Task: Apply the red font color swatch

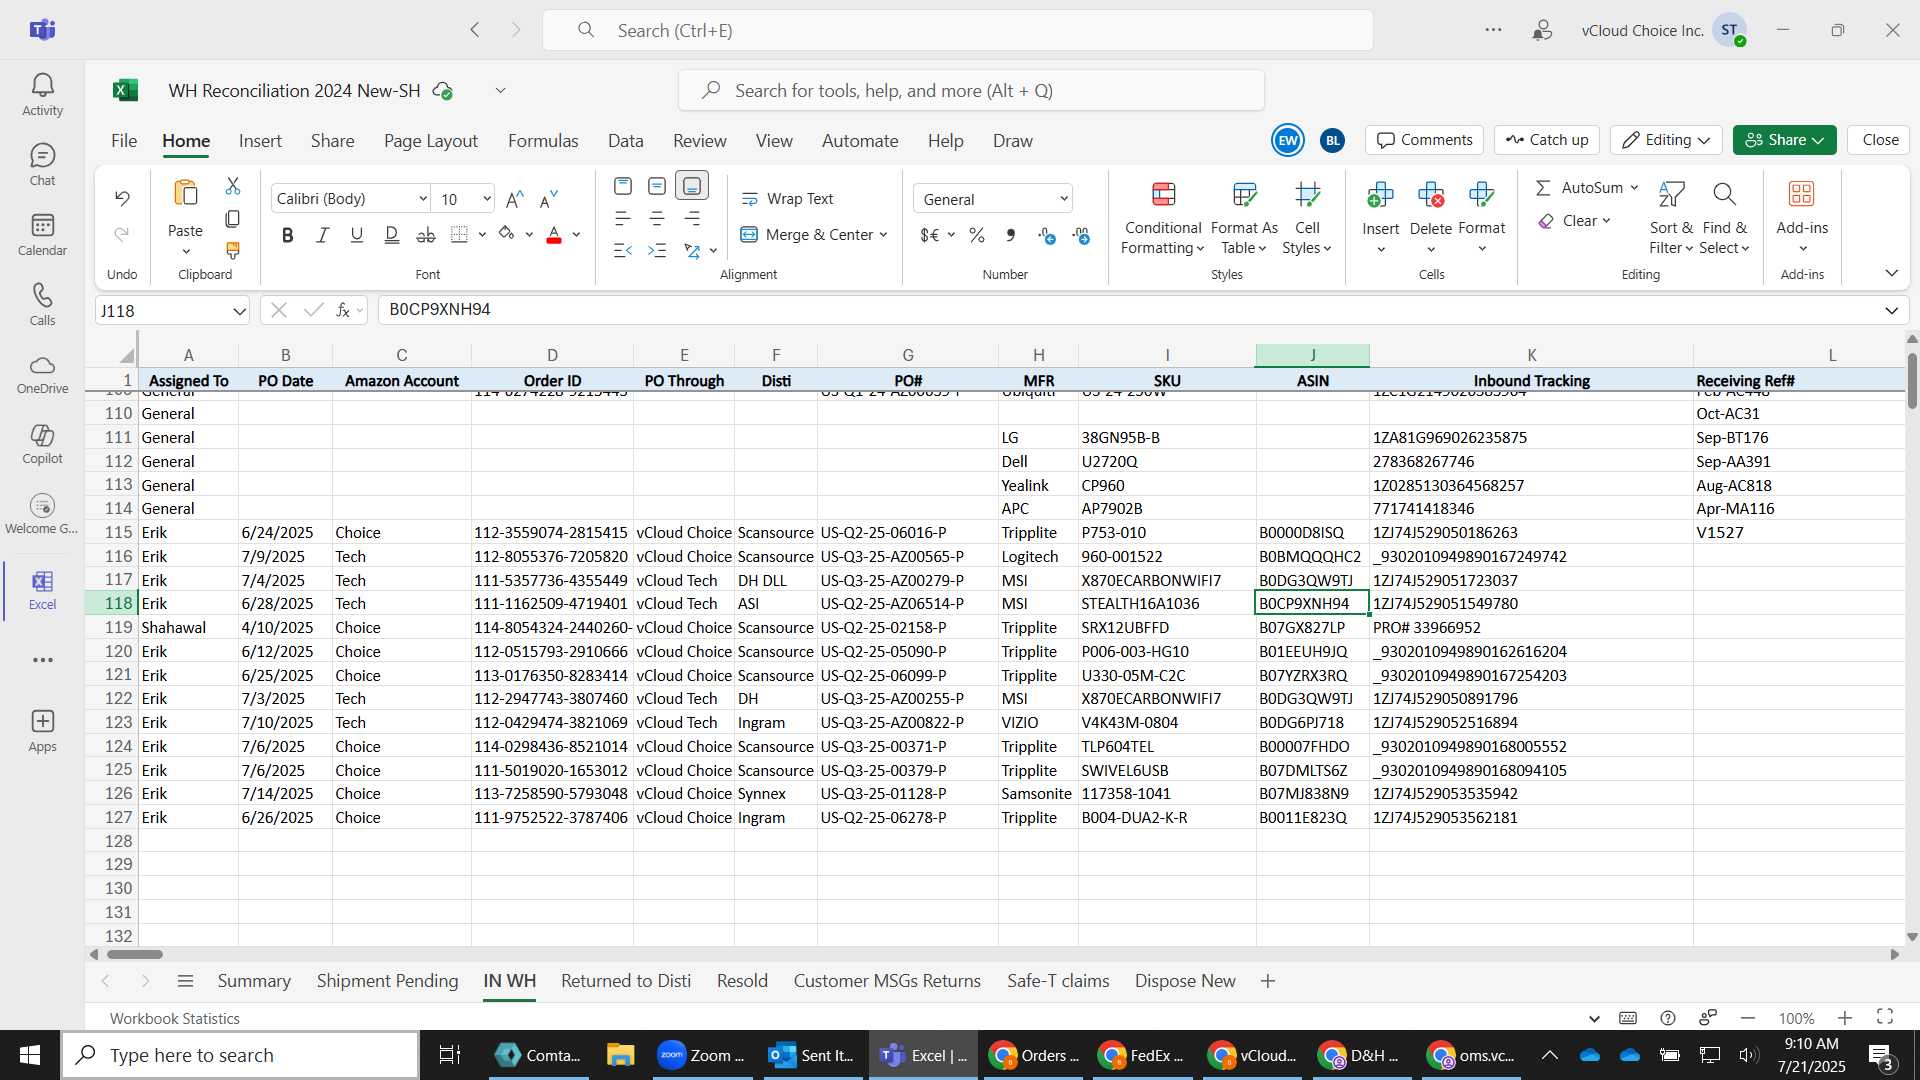Action: pyautogui.click(x=554, y=235)
